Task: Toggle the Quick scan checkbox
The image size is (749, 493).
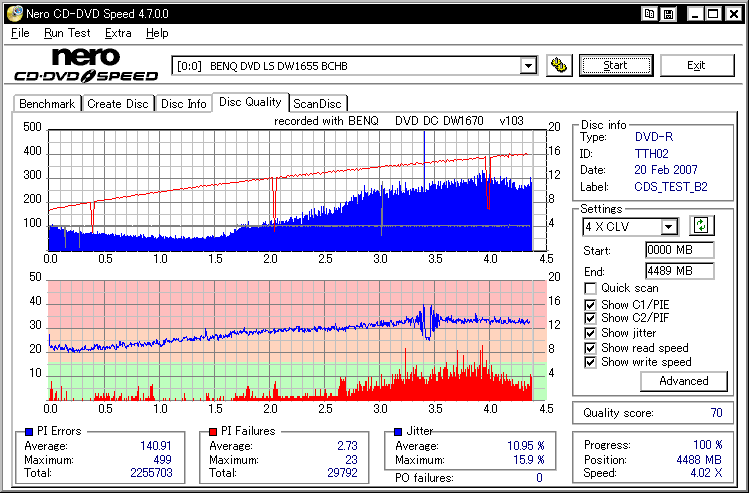Action: (590, 288)
